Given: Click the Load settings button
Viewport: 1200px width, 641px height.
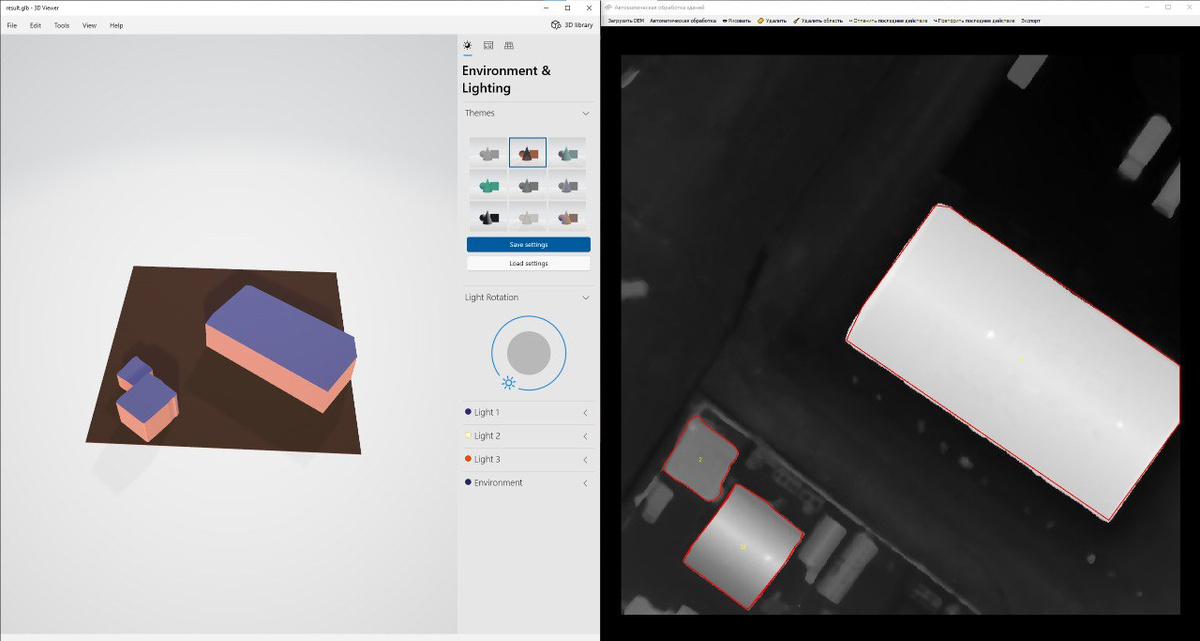Looking at the screenshot, I should point(528,263).
